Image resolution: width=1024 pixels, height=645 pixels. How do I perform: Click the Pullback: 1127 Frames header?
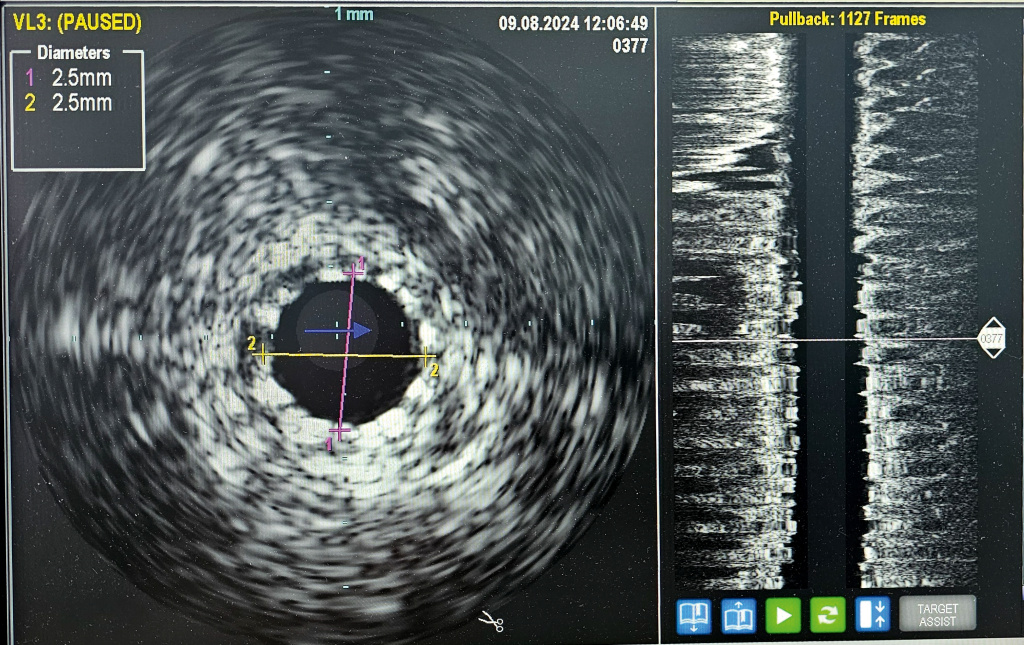[847, 19]
